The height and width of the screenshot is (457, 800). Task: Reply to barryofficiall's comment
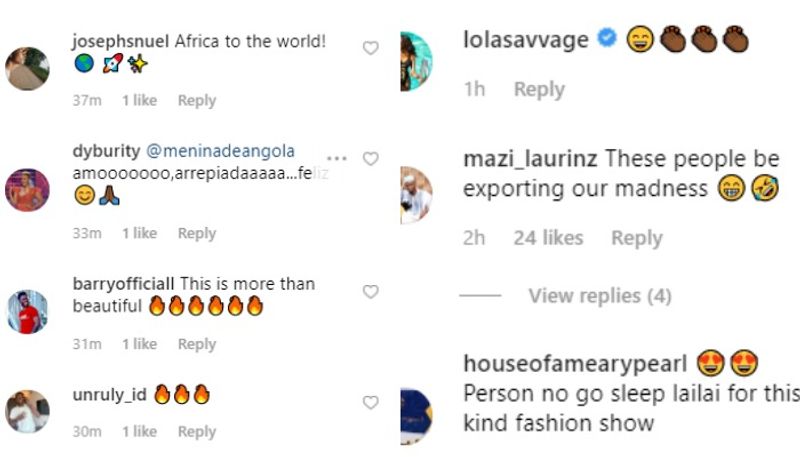pos(197,344)
